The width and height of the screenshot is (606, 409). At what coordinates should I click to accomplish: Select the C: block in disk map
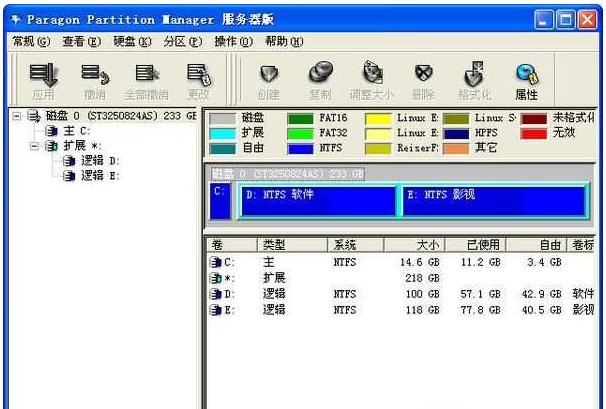(x=220, y=201)
